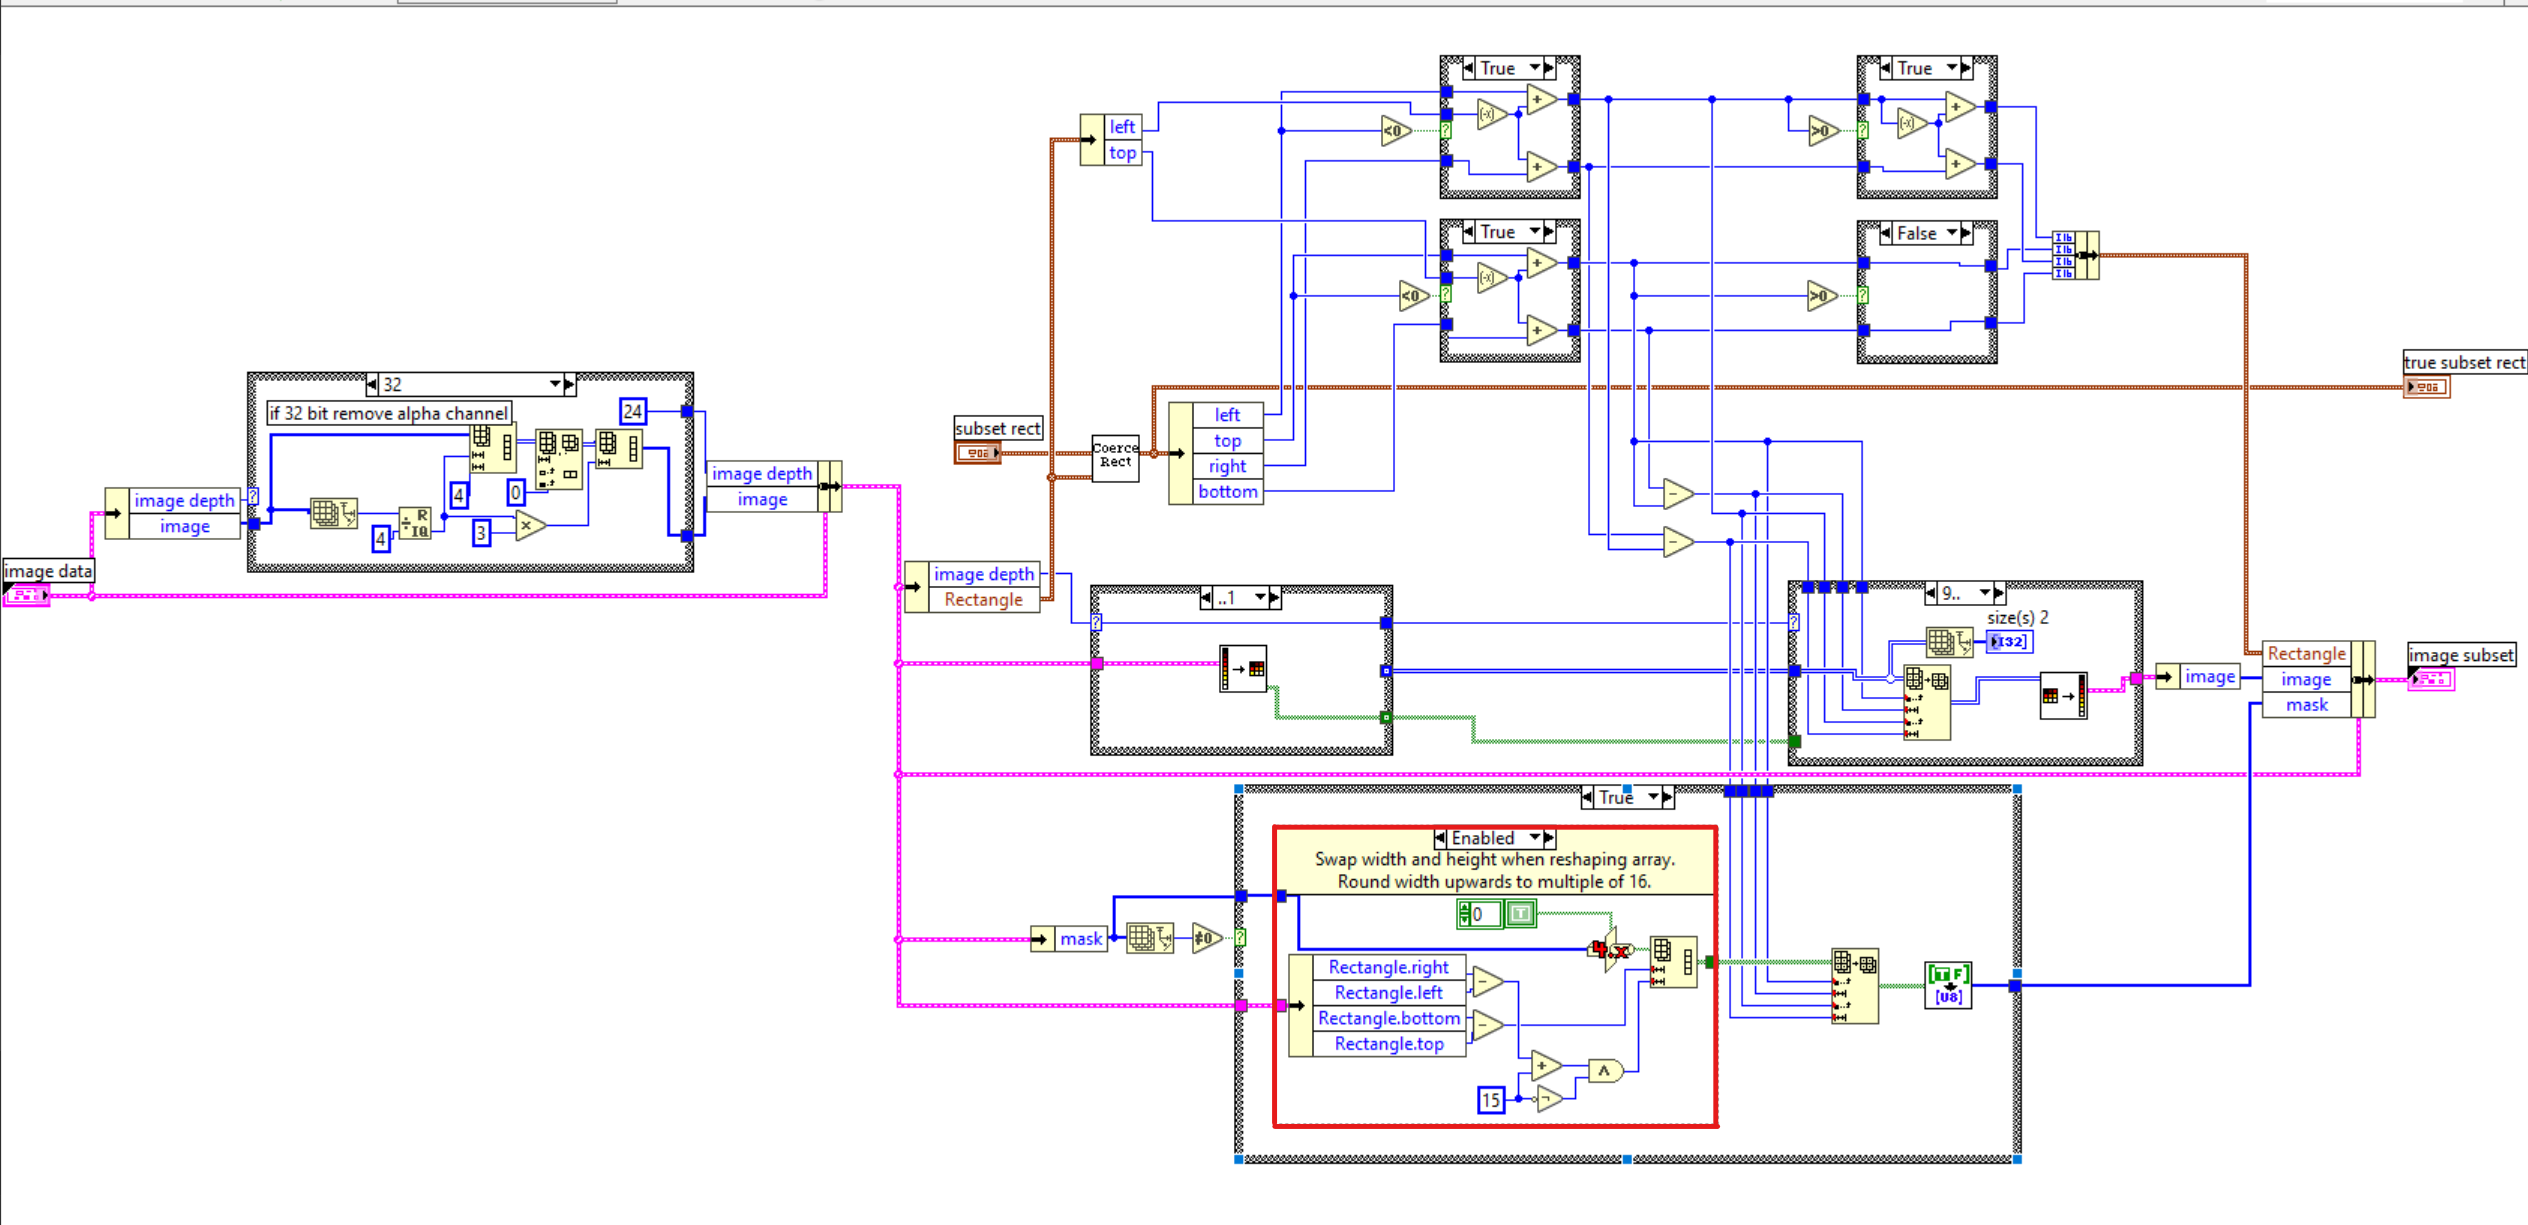Click the Reshape Array node in Enabled frame

point(1673,962)
